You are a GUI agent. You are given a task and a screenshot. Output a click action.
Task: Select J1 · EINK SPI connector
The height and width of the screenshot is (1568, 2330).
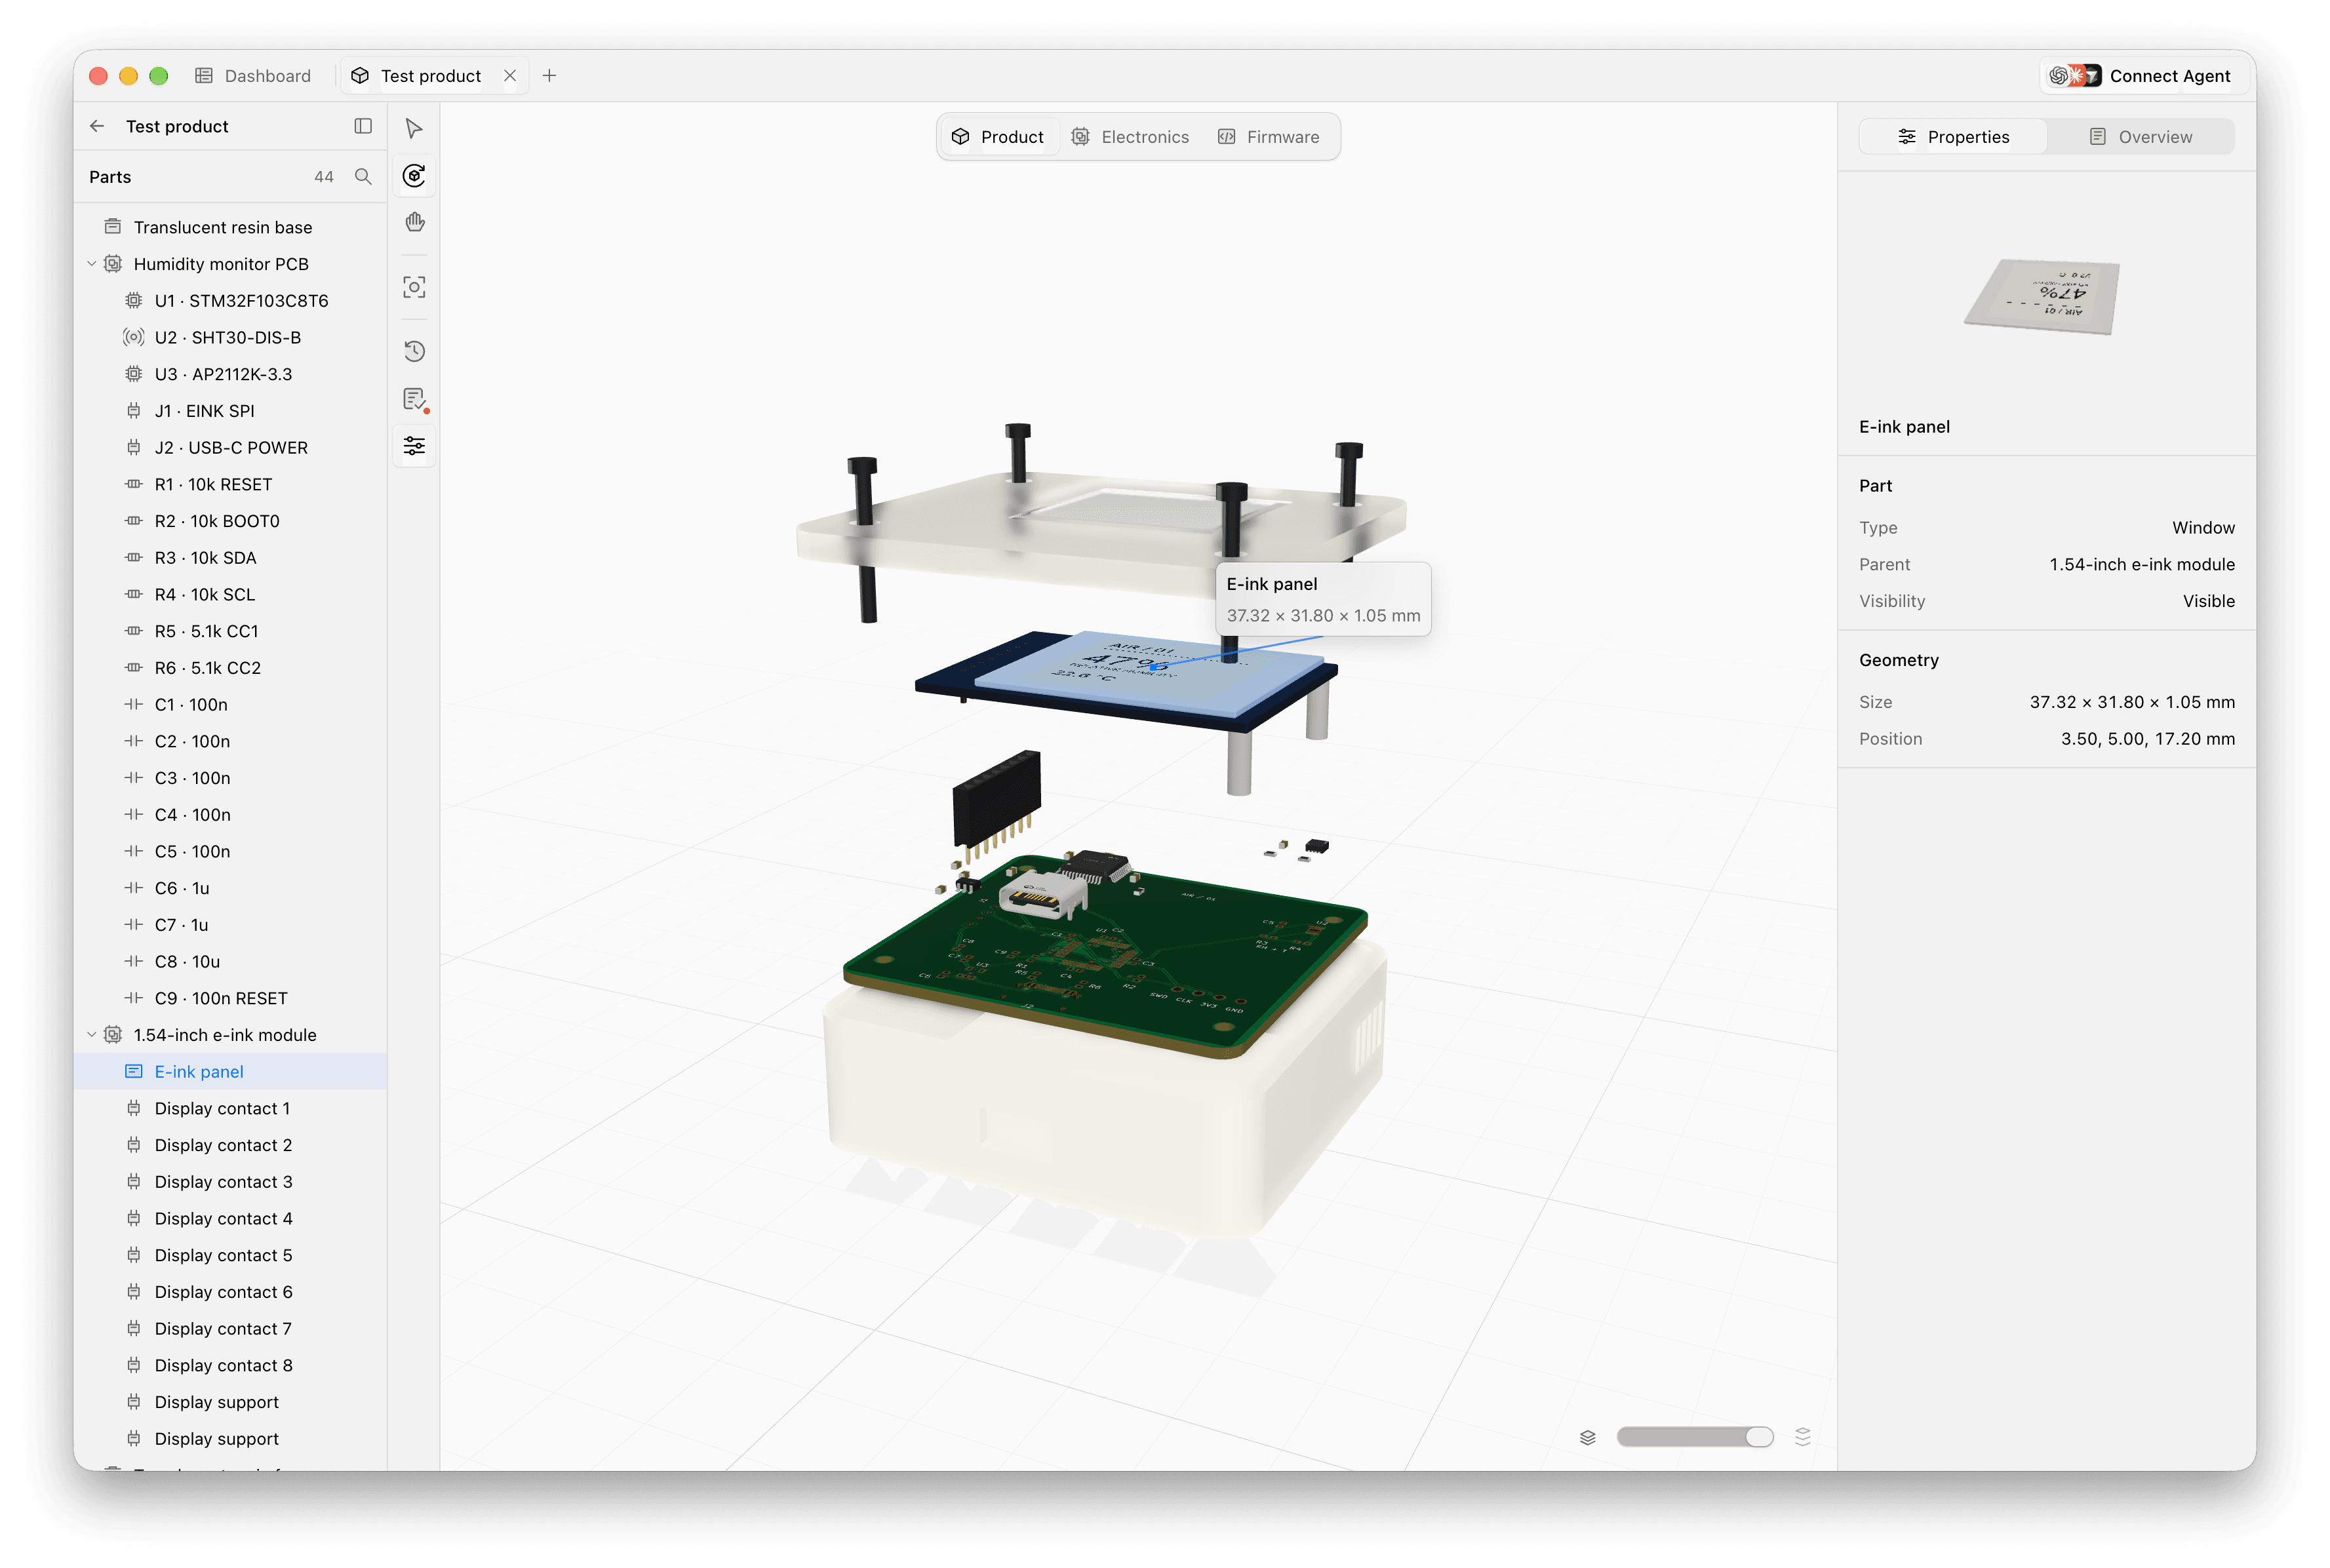point(231,411)
